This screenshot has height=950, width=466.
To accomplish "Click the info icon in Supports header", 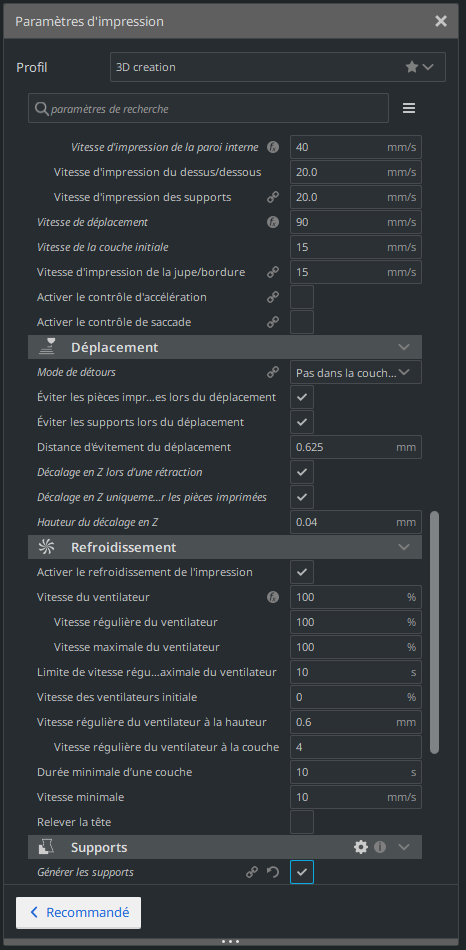I will [380, 847].
